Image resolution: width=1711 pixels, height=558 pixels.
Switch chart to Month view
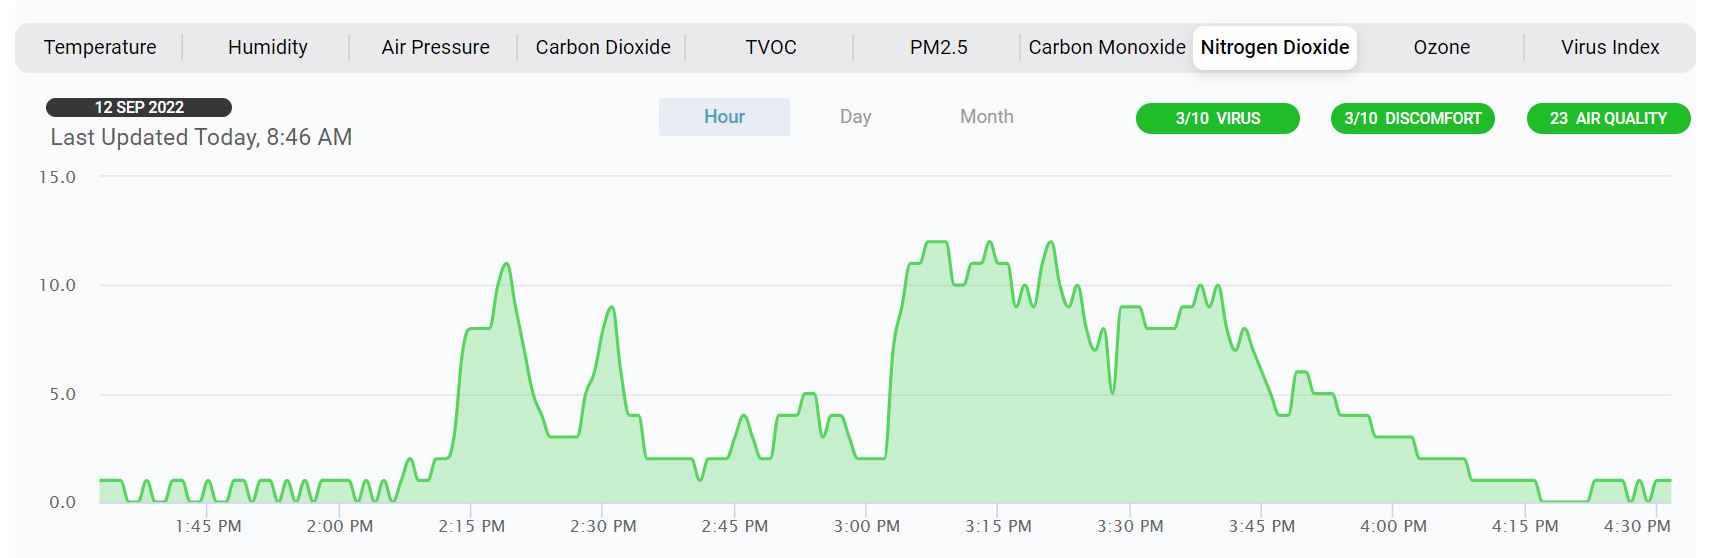click(x=986, y=117)
